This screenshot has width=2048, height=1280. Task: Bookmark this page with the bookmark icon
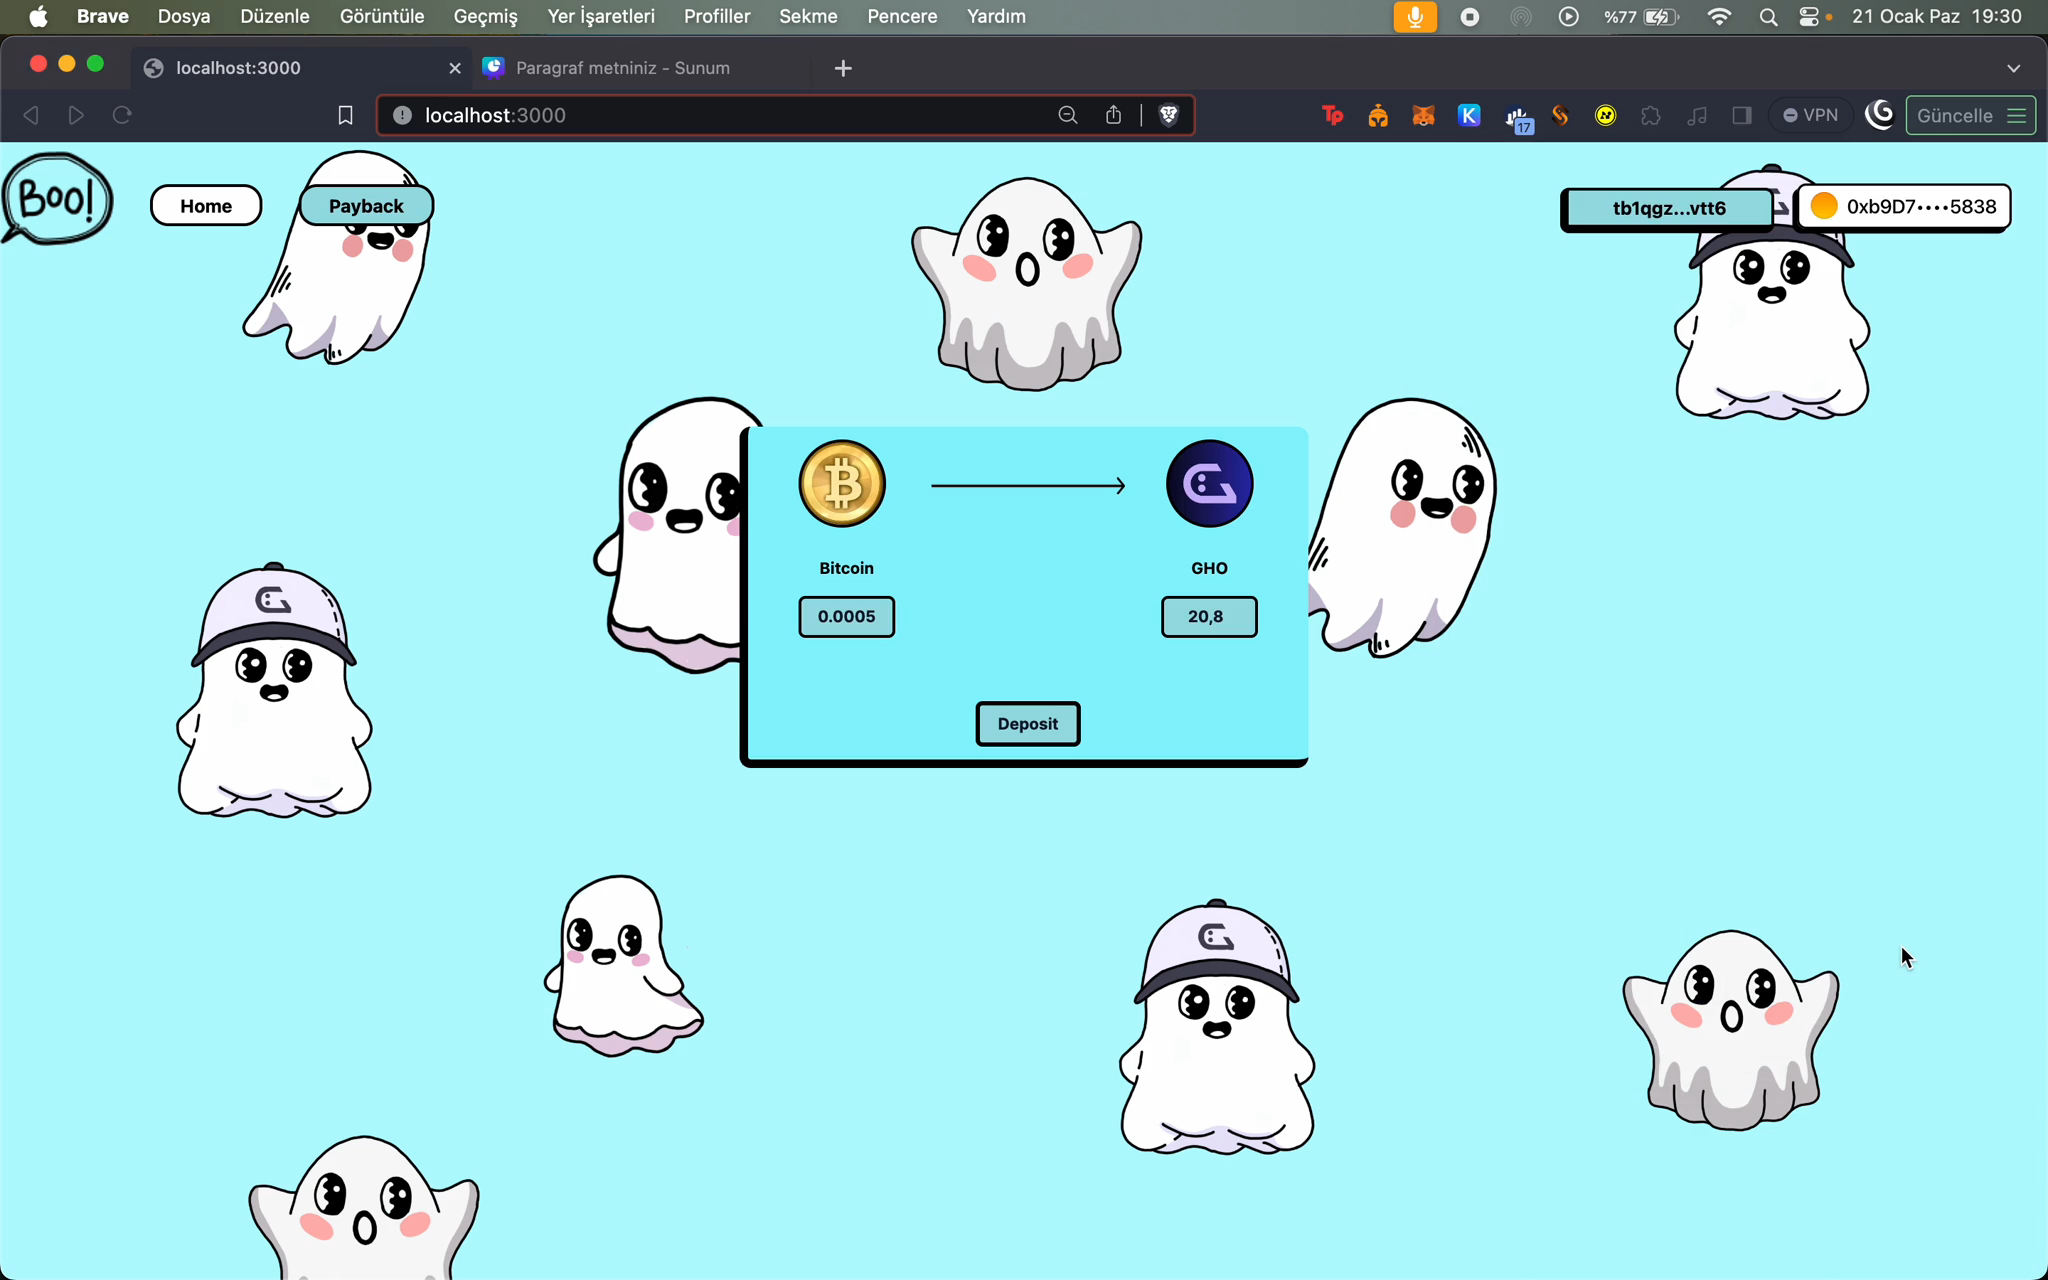(345, 115)
